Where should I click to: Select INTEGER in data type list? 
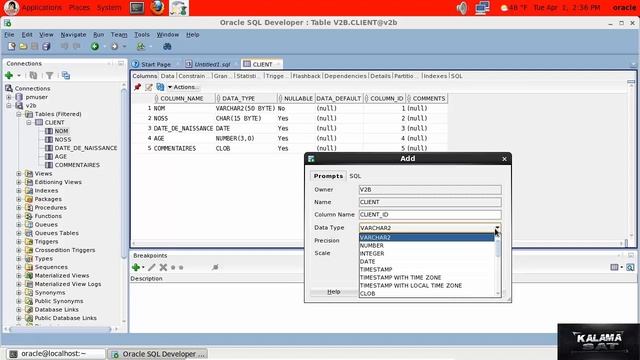(426, 253)
